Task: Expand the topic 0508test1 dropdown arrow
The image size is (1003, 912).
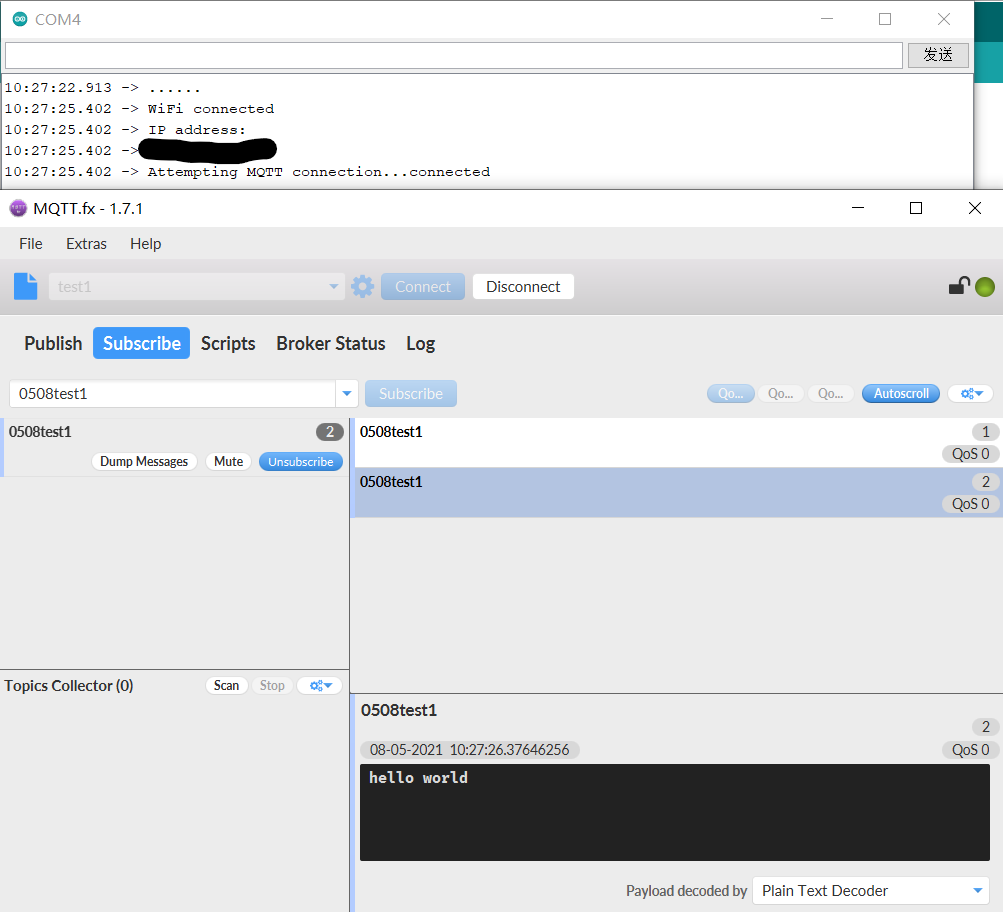Action: click(x=347, y=393)
